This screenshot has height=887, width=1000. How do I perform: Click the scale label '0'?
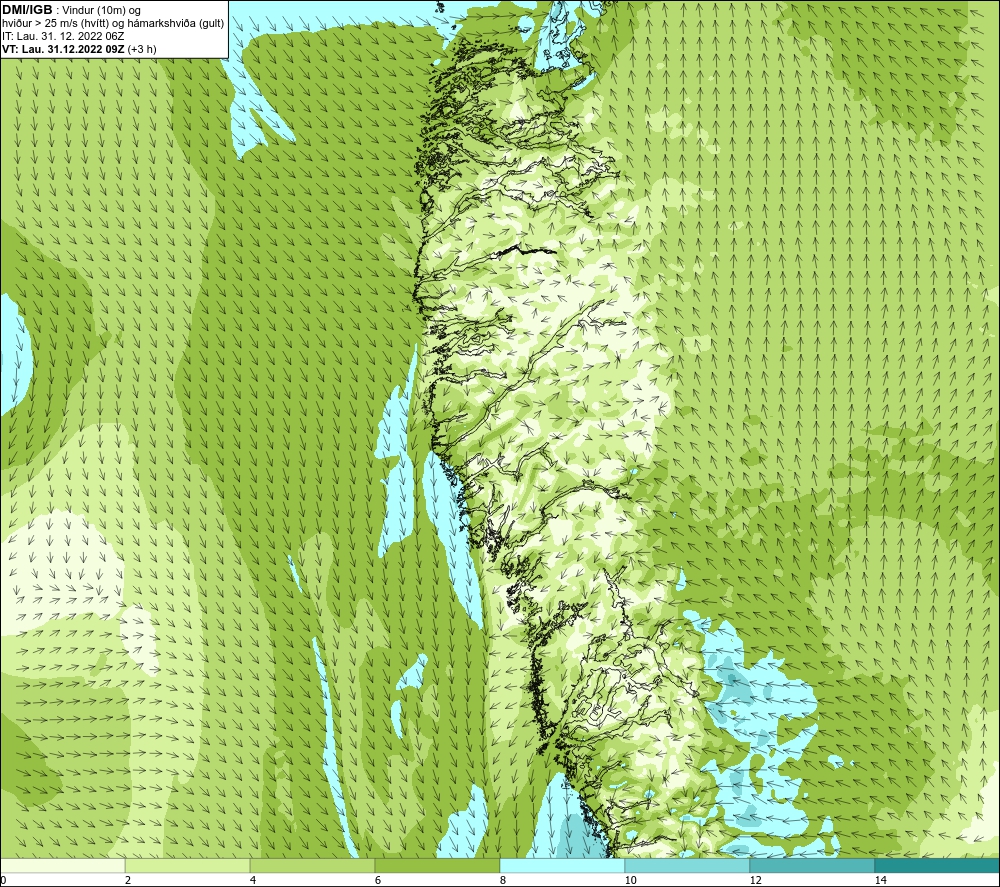(x=3, y=880)
